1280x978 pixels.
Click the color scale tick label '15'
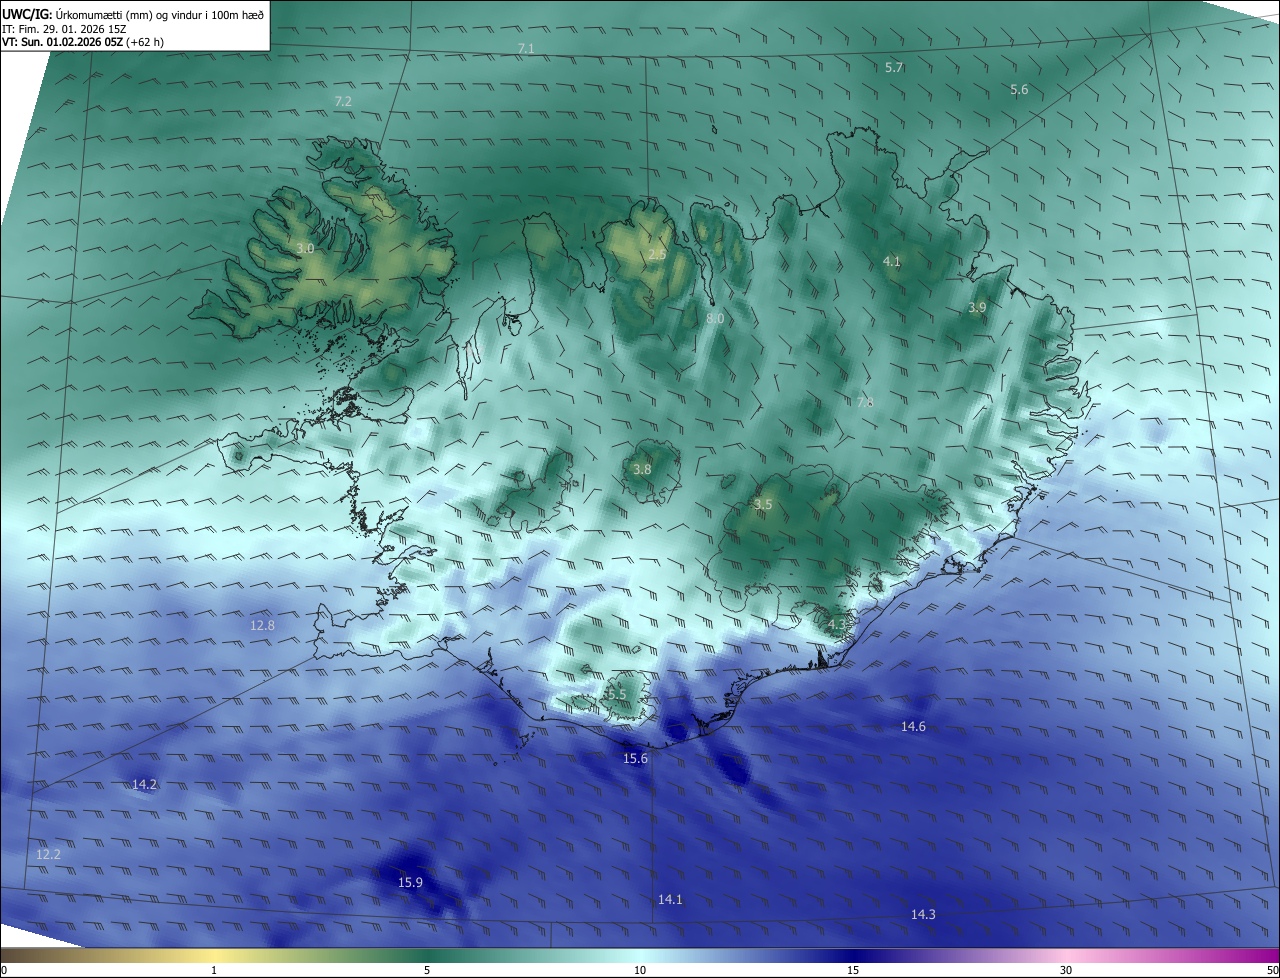tap(853, 970)
